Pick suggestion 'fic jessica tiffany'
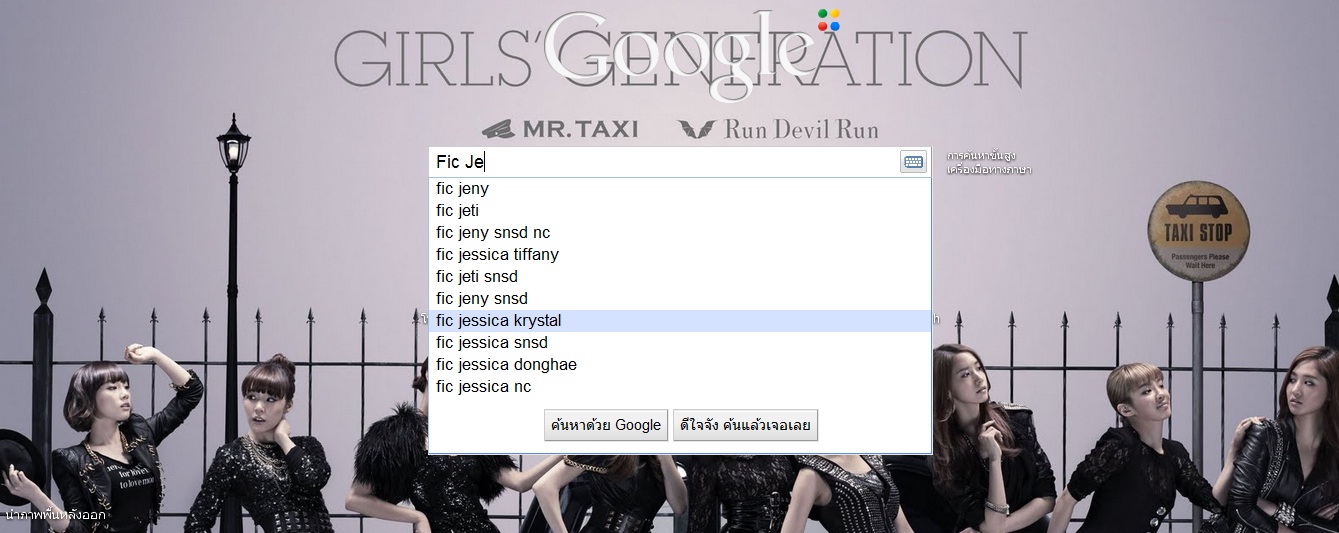Screen dimensions: 1339x533 pyautogui.click(x=680, y=255)
